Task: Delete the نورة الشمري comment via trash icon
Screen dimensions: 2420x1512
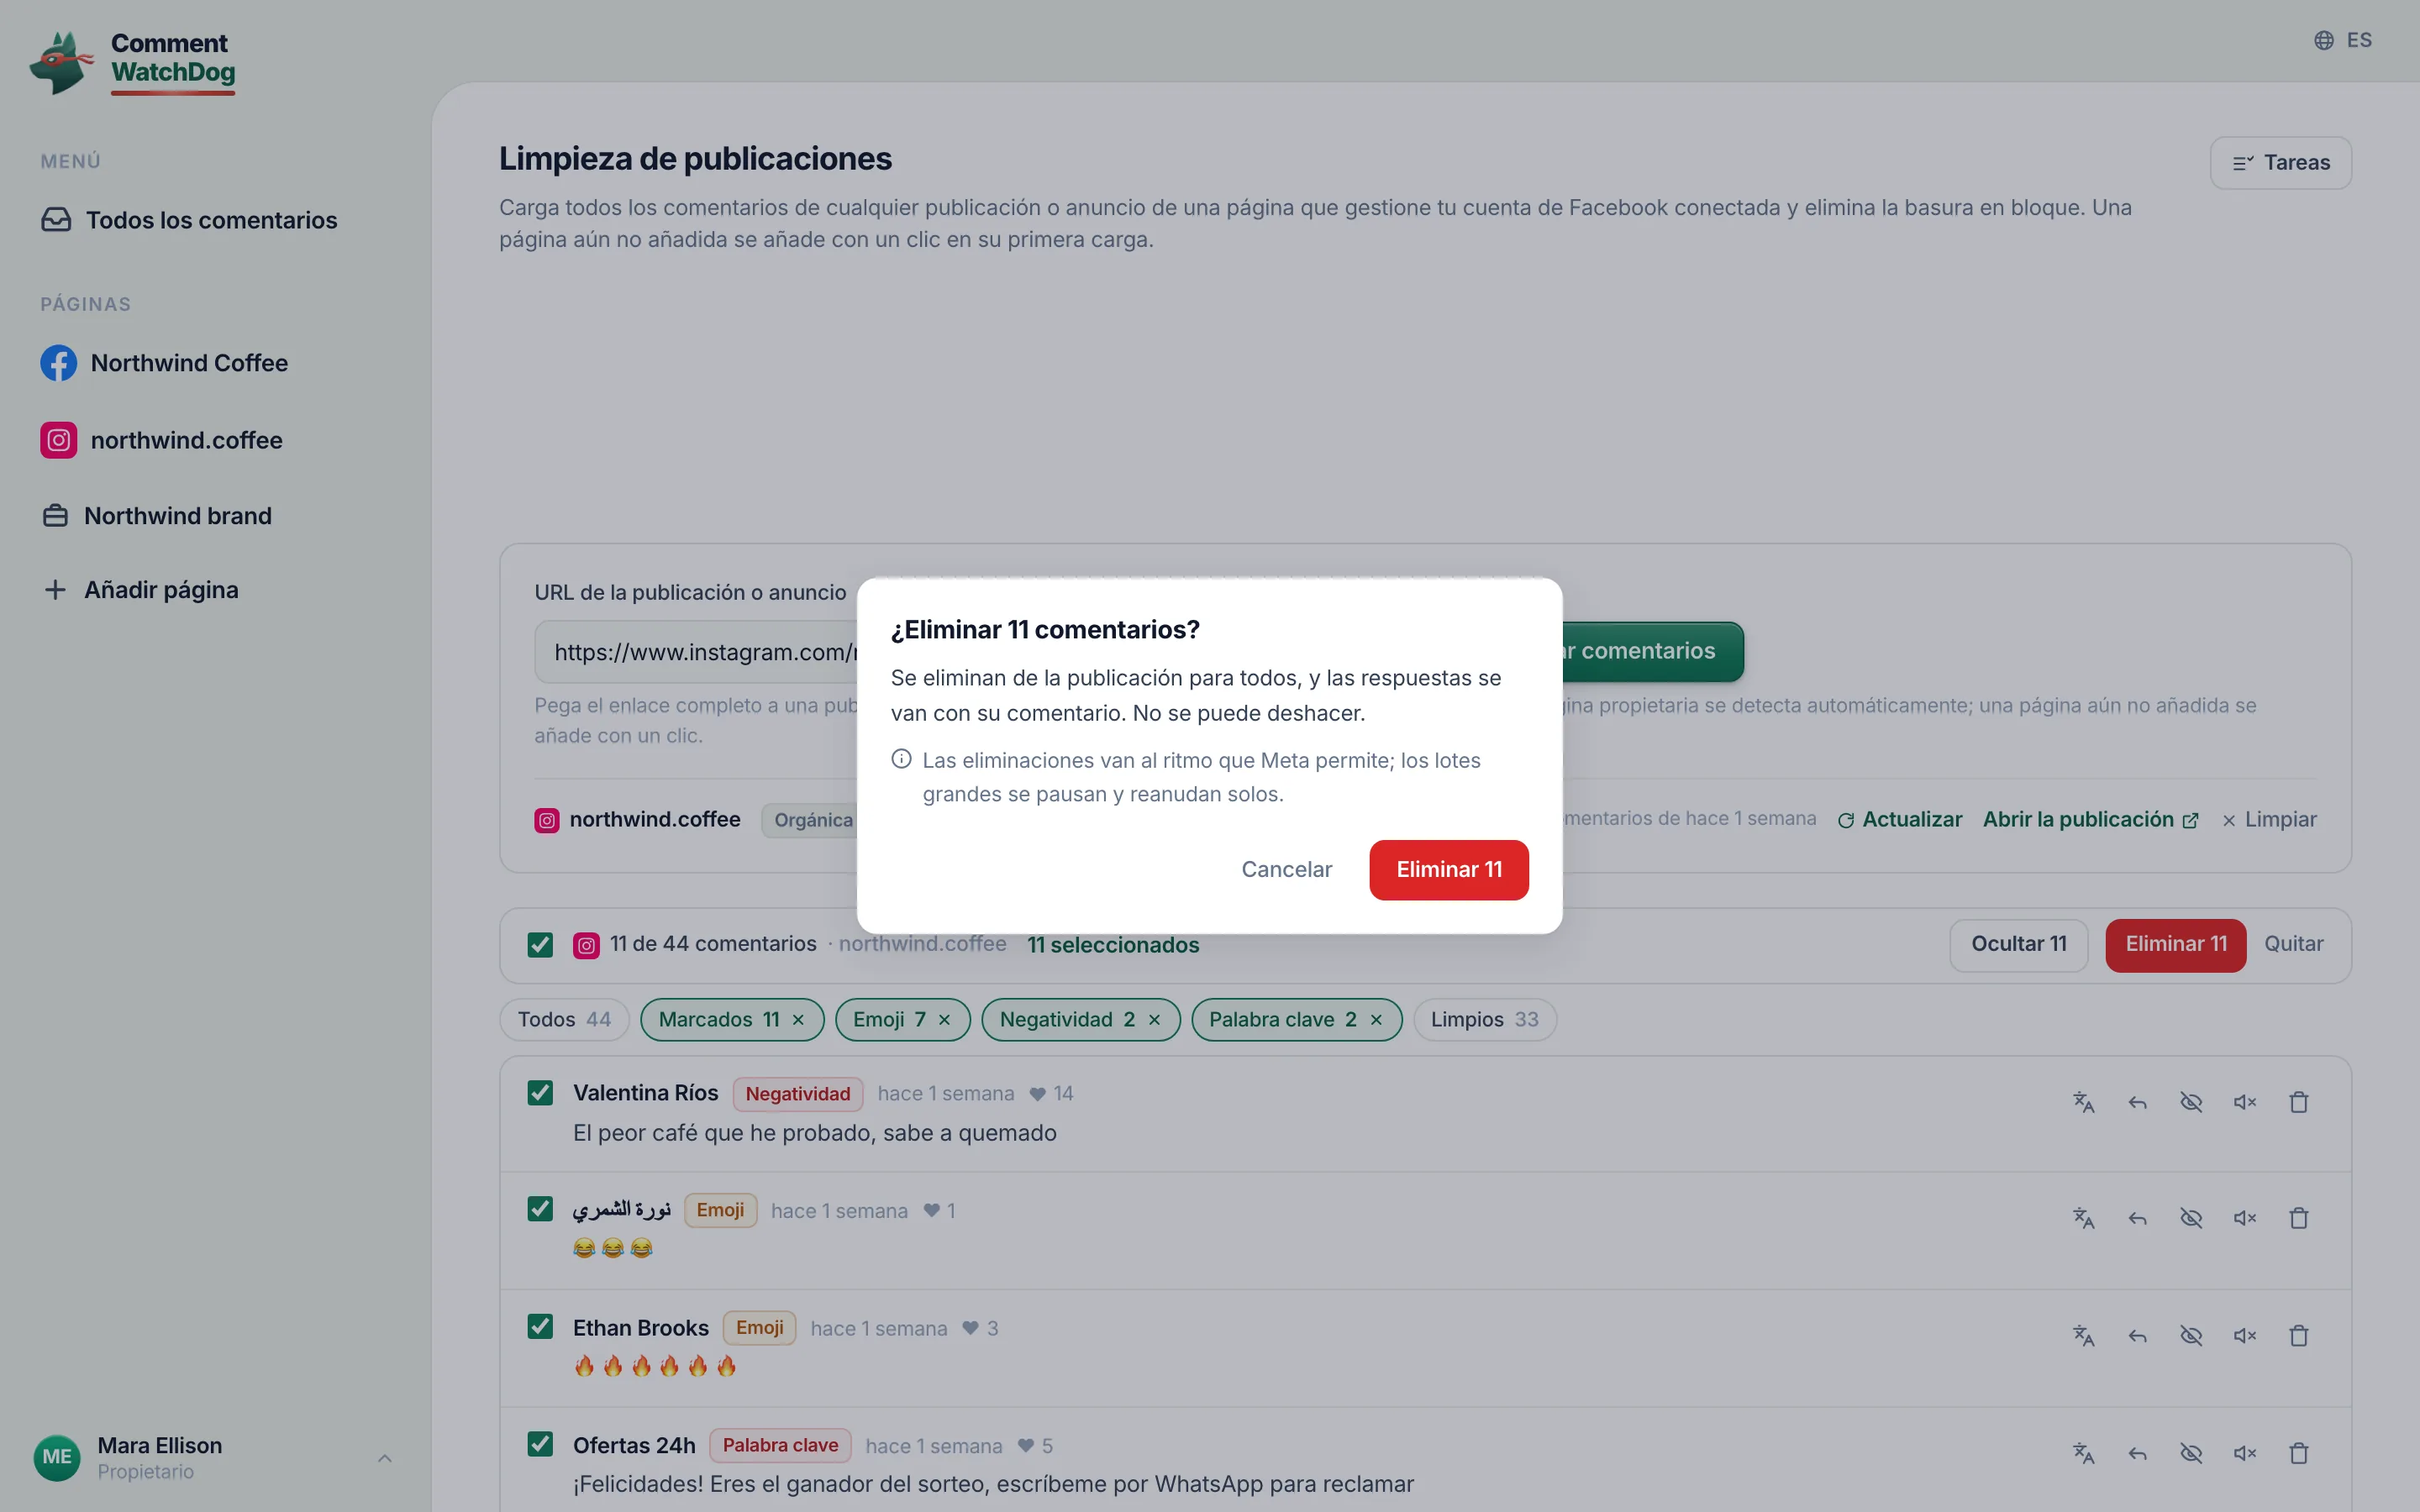Action: [x=2299, y=1218]
